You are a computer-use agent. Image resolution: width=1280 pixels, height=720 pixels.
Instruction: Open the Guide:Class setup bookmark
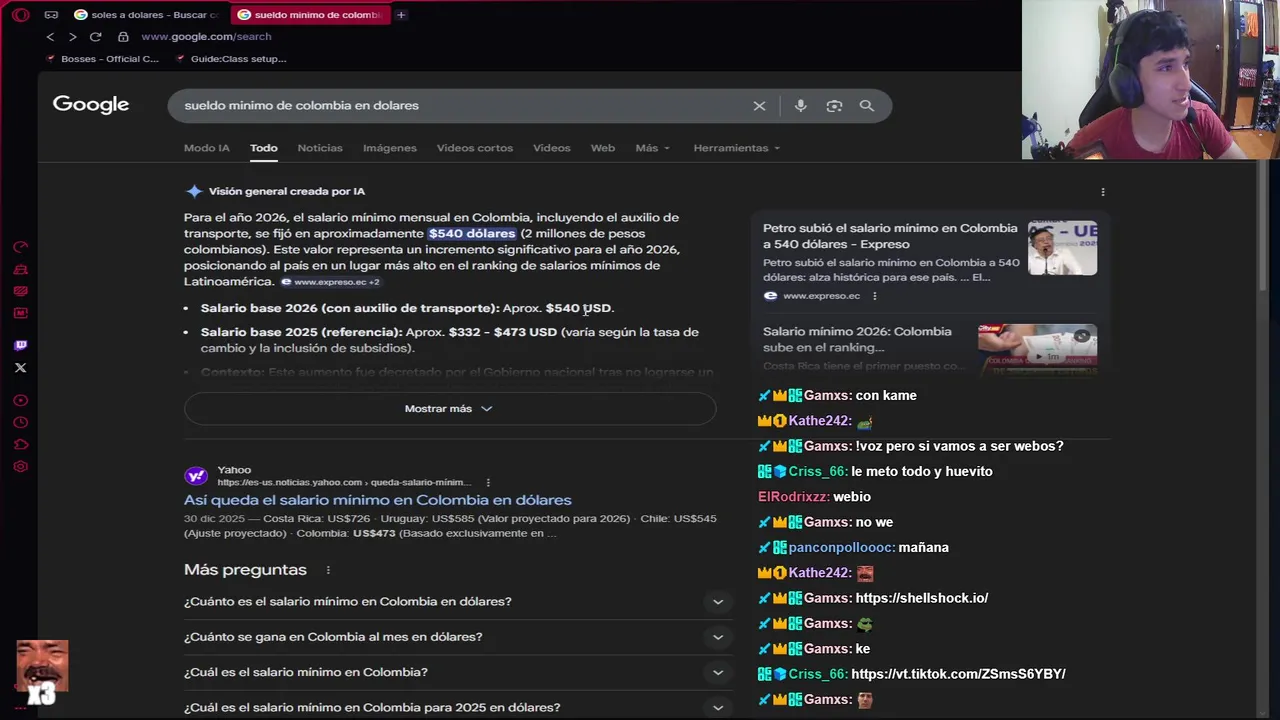point(231,59)
